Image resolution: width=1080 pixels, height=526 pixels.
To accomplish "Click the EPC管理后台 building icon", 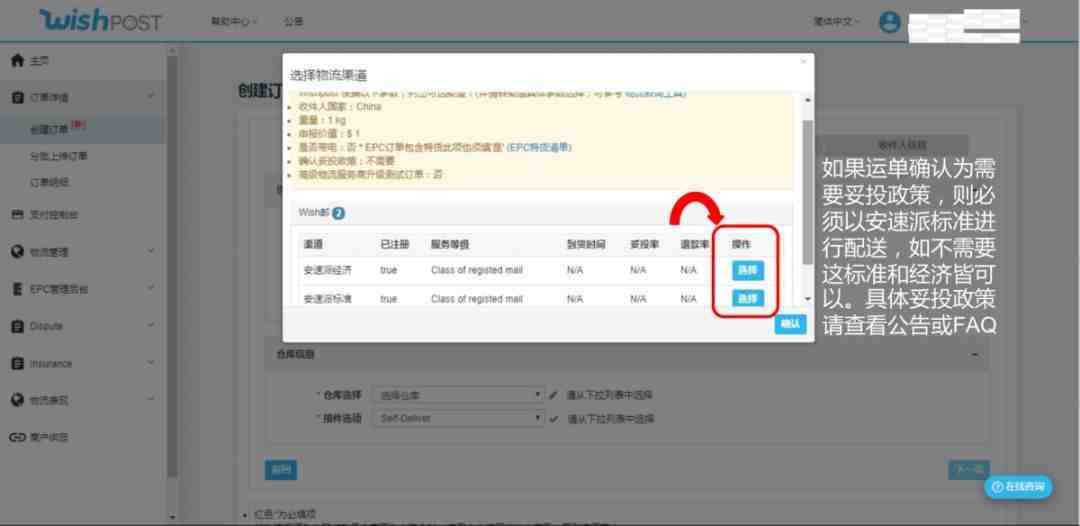I will tap(17, 288).
